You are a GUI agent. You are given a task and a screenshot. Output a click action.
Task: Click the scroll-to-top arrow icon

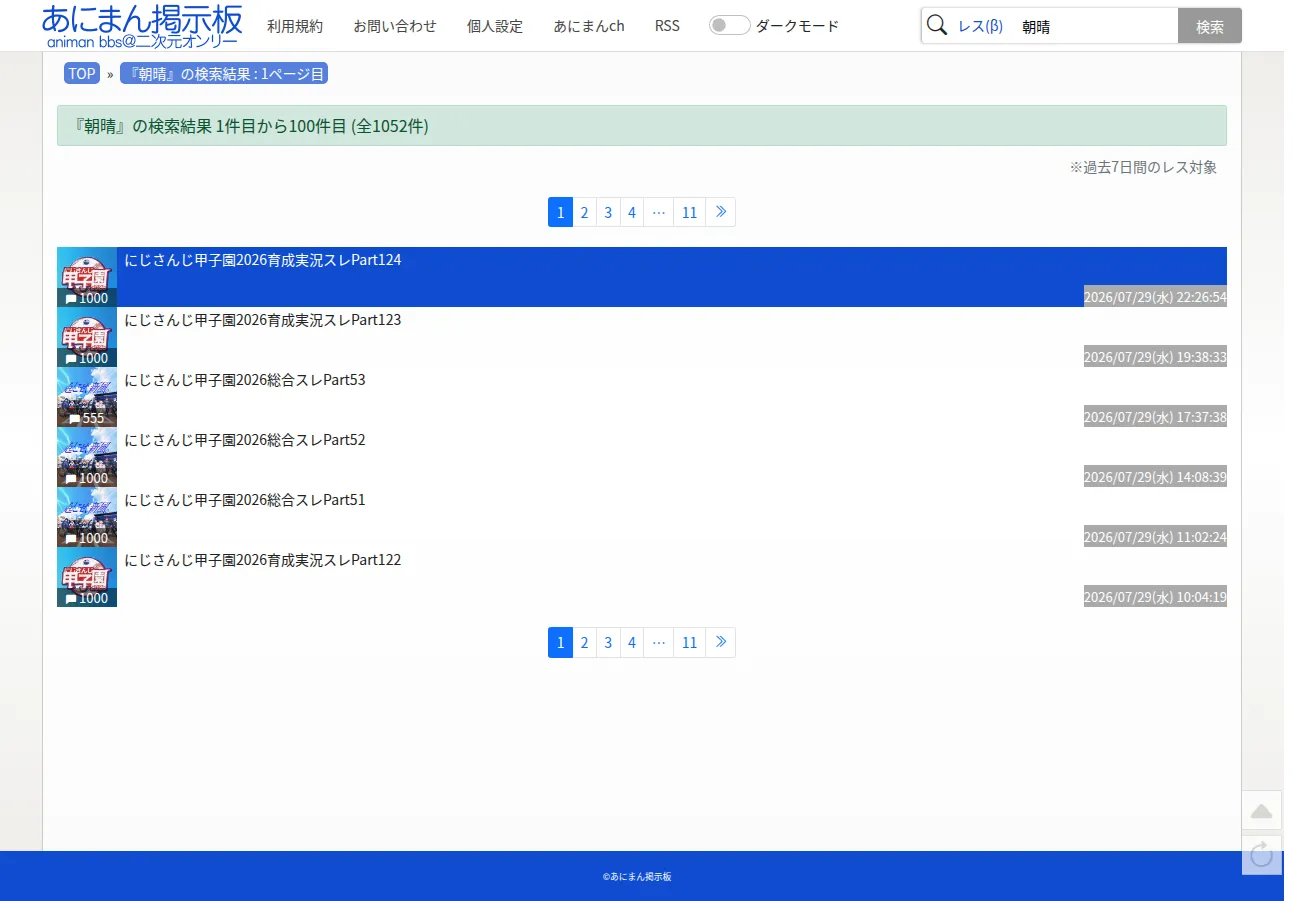(x=1262, y=810)
